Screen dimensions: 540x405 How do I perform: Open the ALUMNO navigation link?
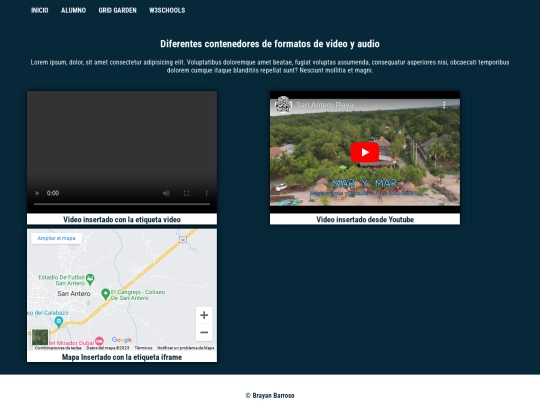(x=73, y=10)
